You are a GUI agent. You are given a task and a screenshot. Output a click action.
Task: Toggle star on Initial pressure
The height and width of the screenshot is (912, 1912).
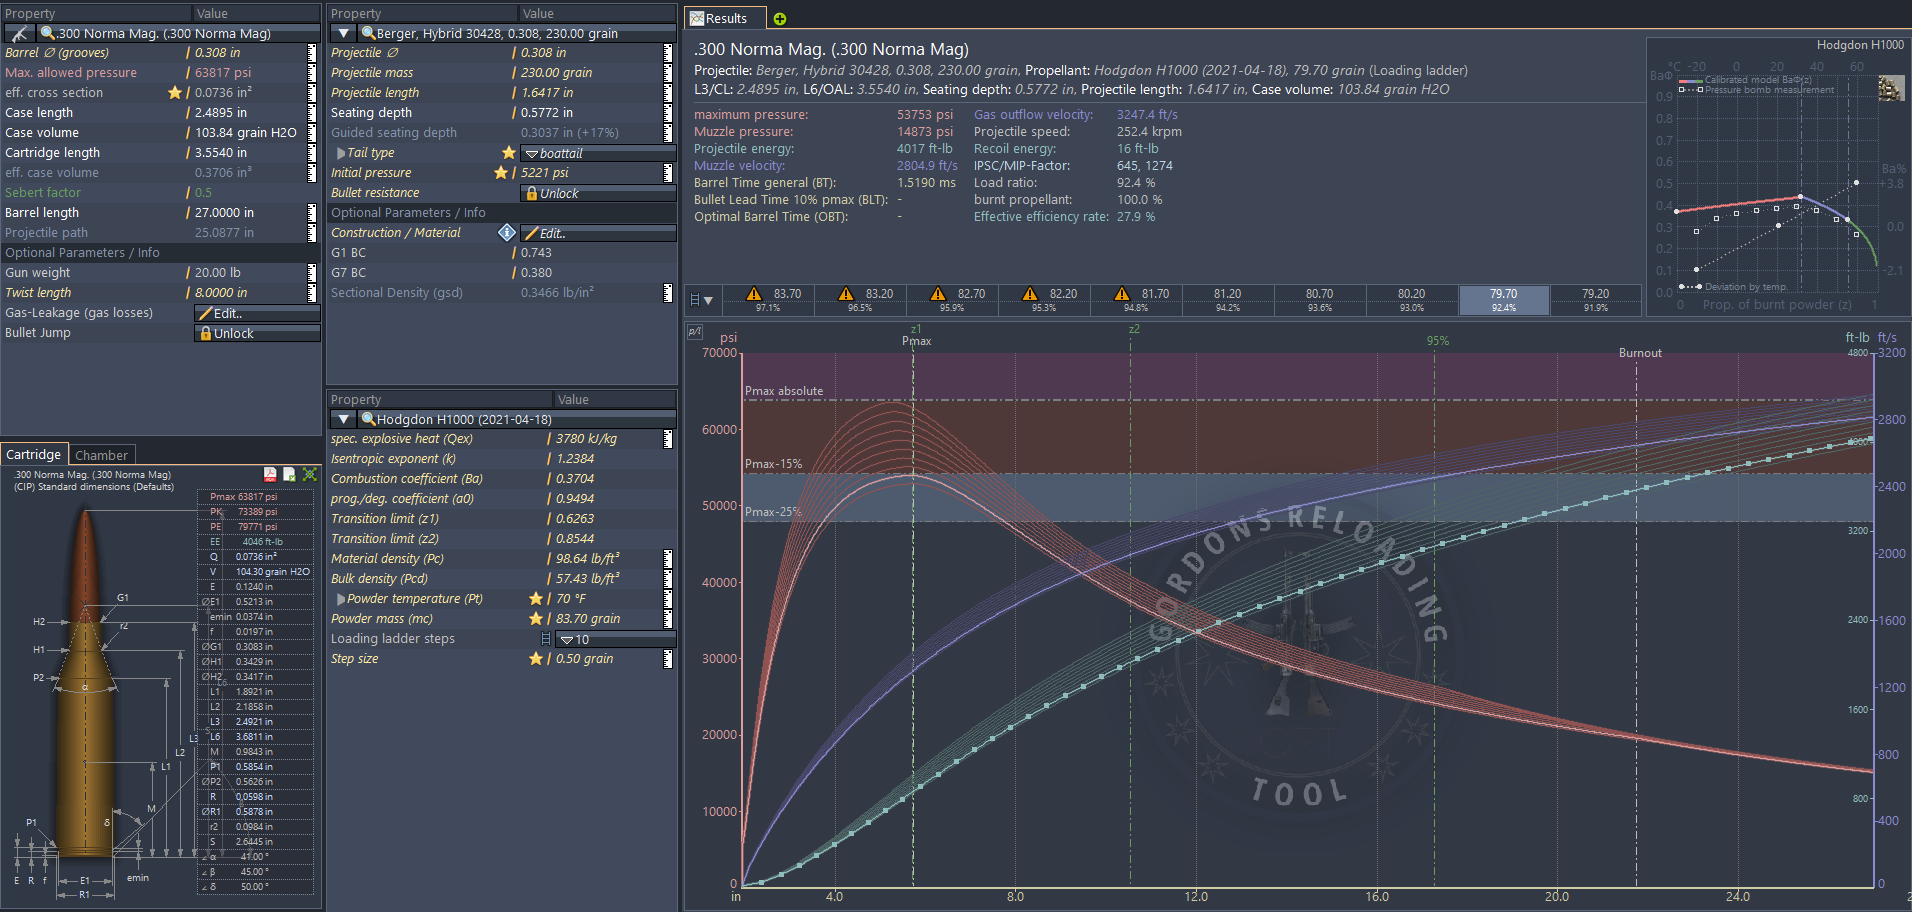coord(501,173)
